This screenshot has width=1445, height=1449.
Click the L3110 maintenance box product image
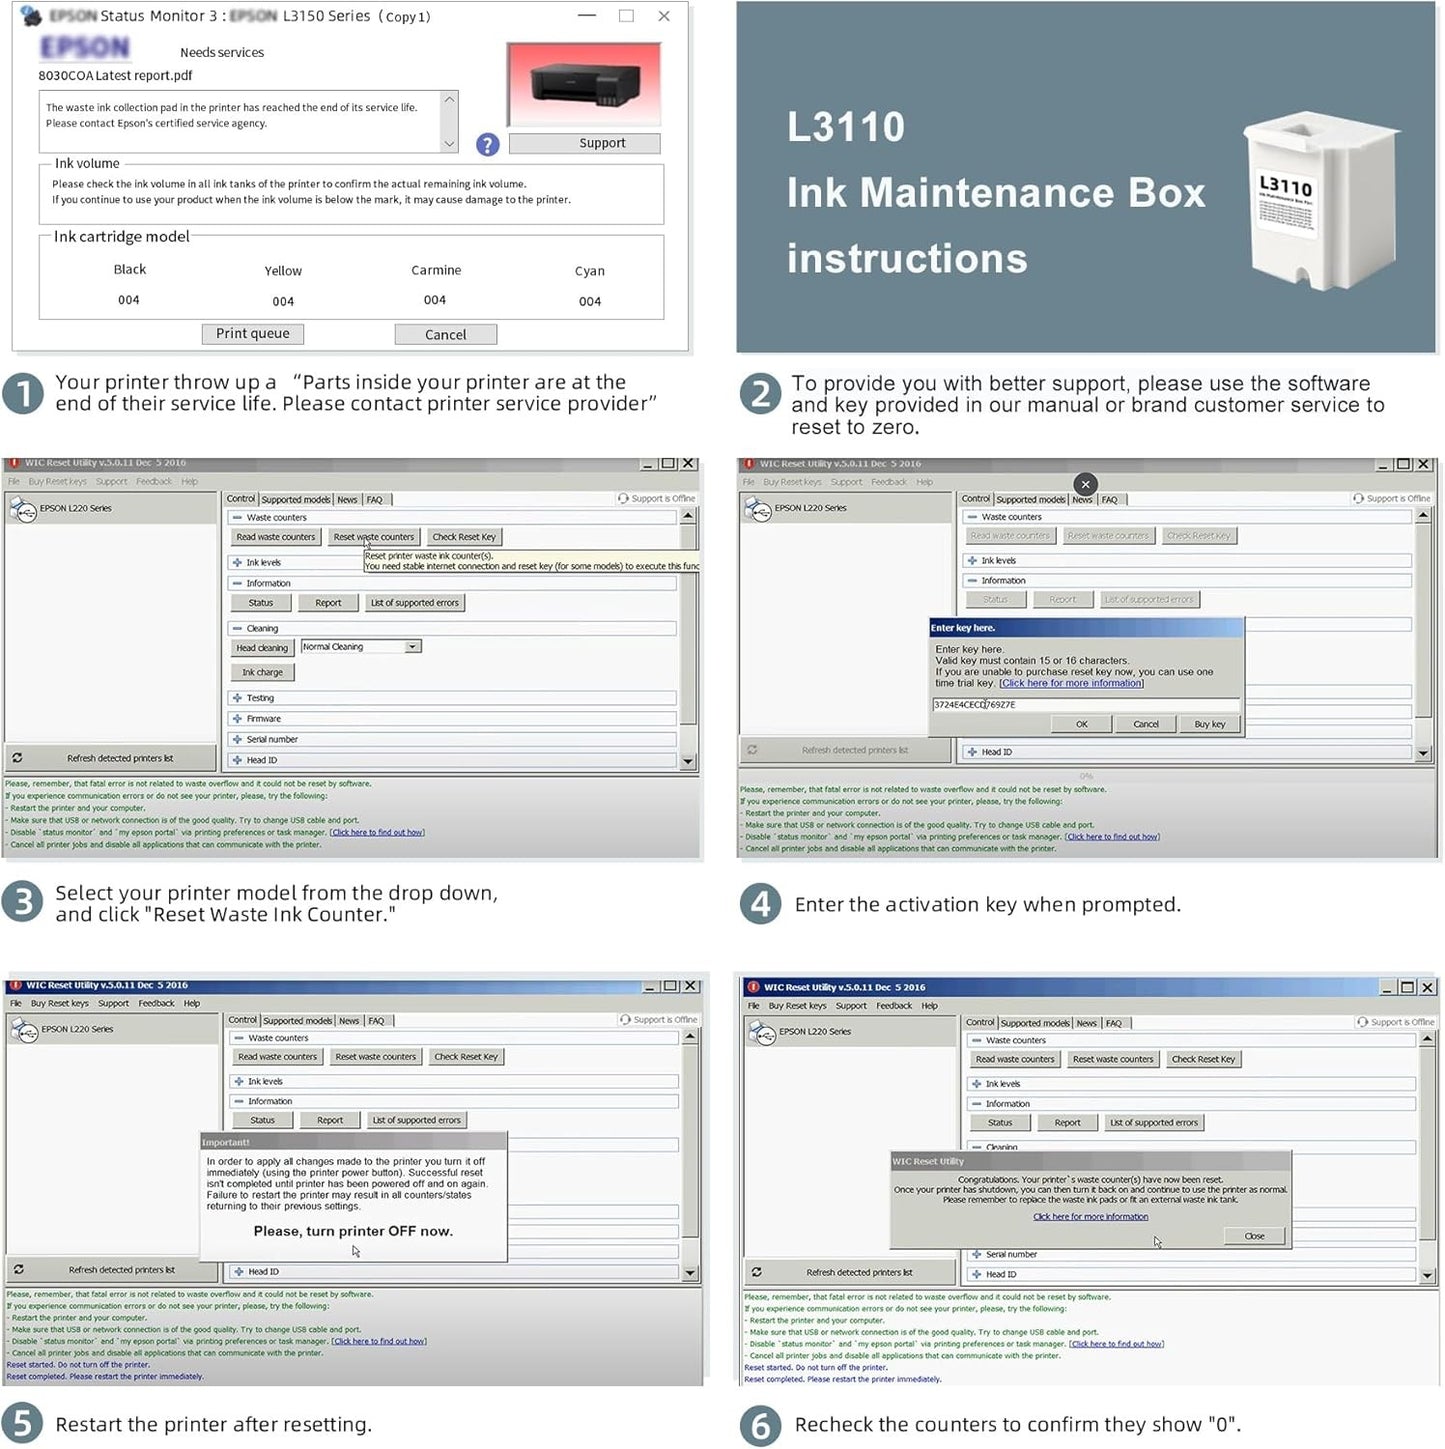click(1320, 202)
